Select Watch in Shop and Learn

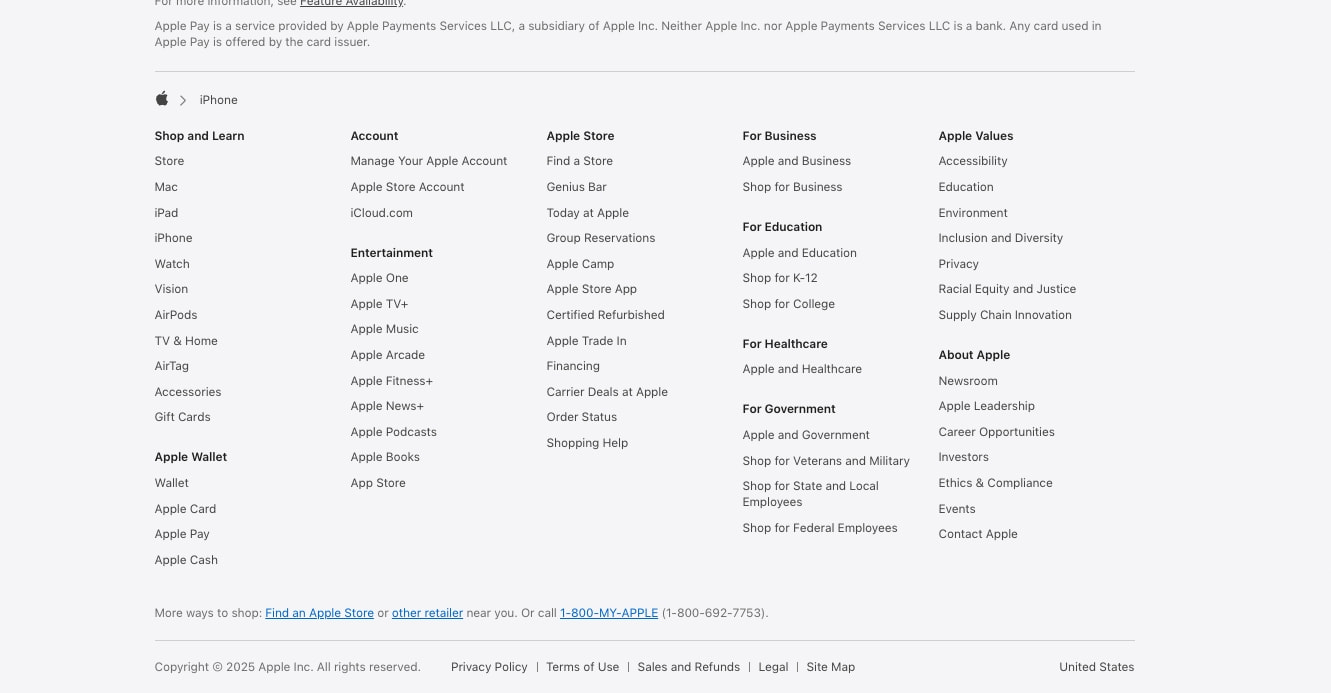pyautogui.click(x=172, y=264)
